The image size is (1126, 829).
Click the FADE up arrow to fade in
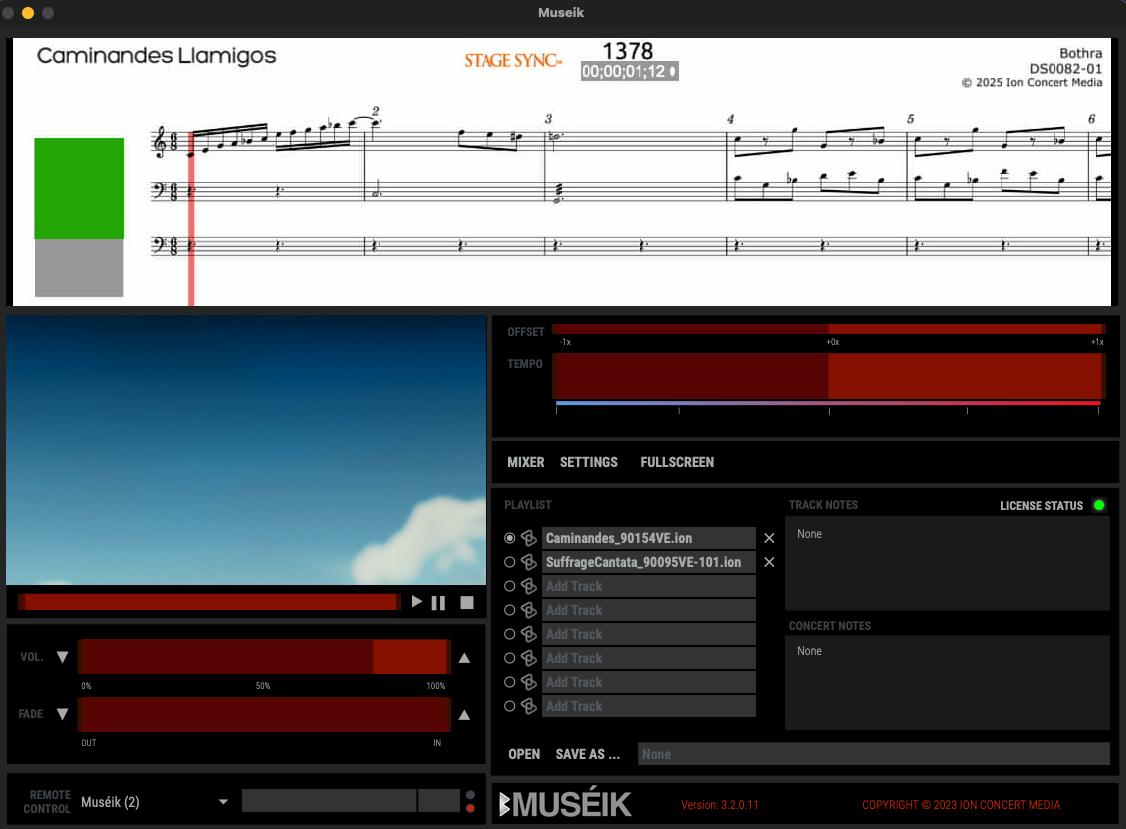[x=465, y=714]
